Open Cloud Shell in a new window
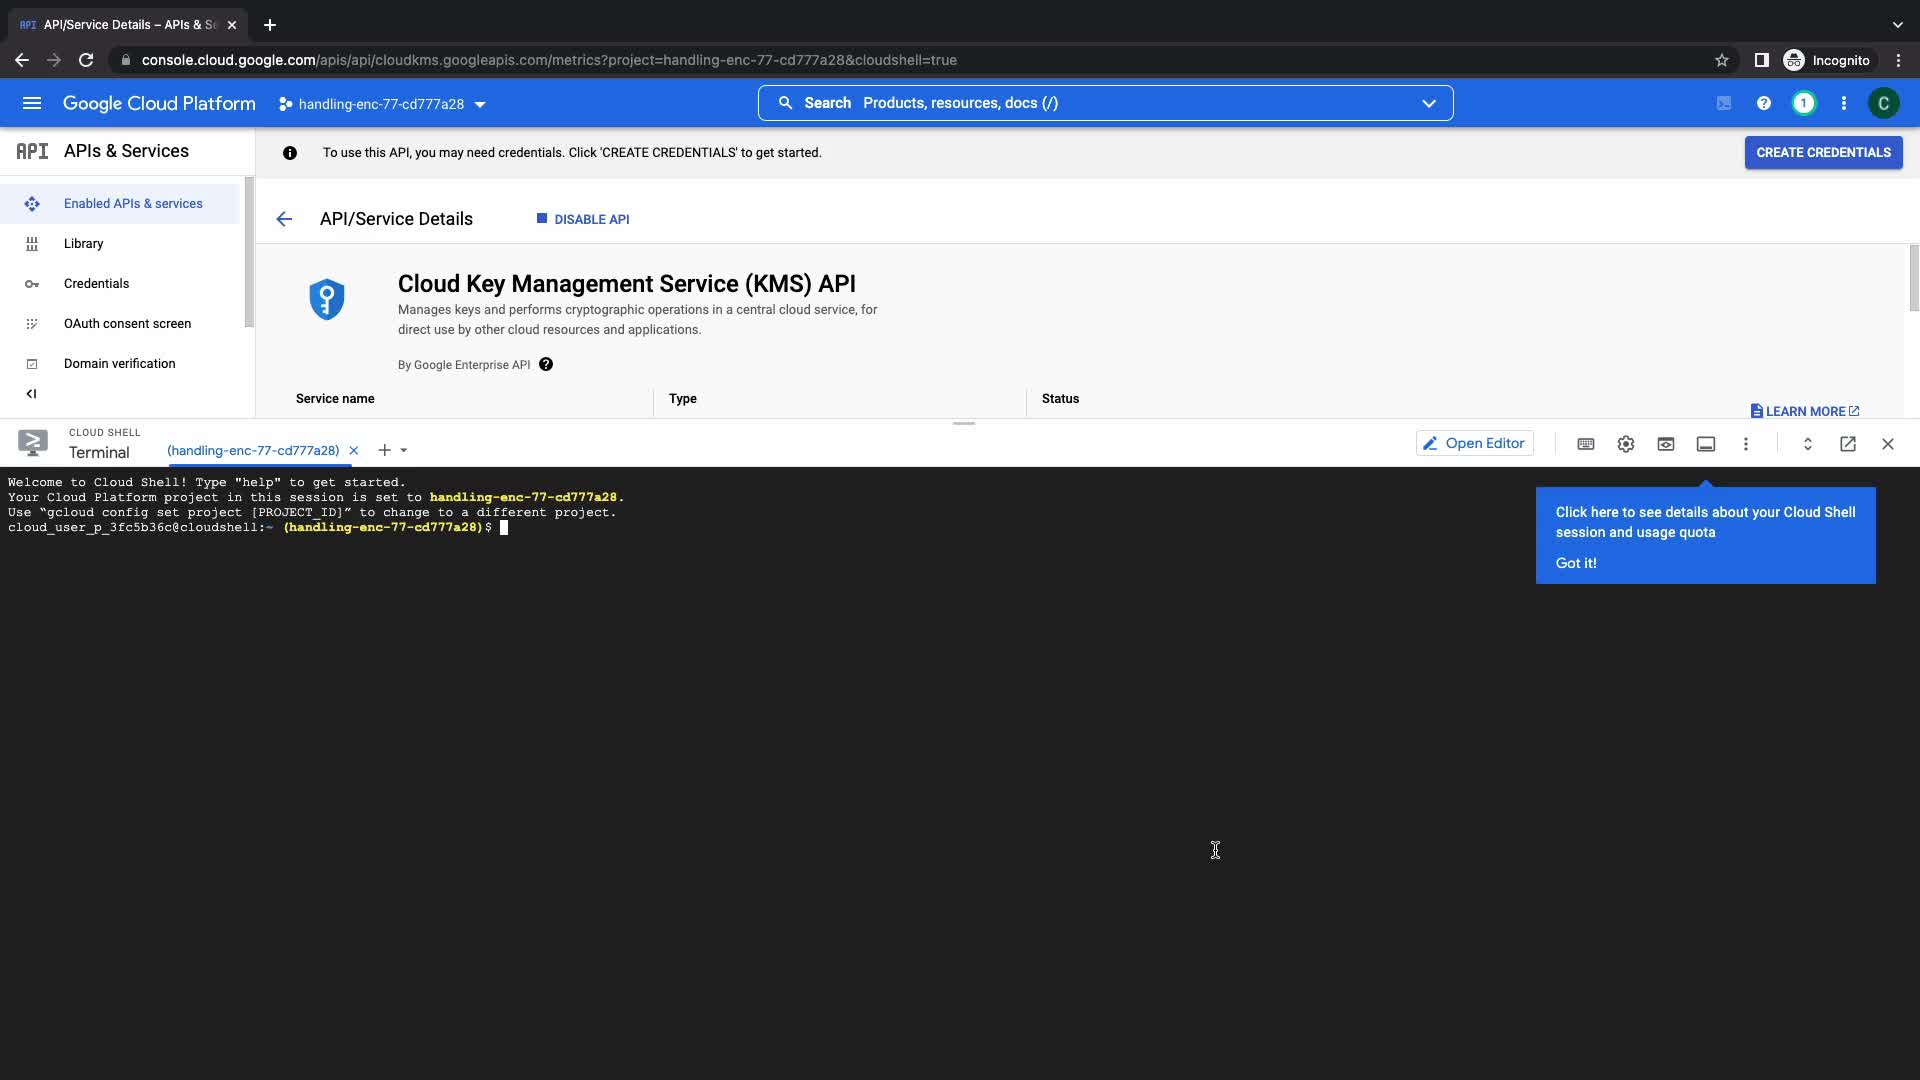Screen dimensions: 1920x1080 [x=1848, y=444]
